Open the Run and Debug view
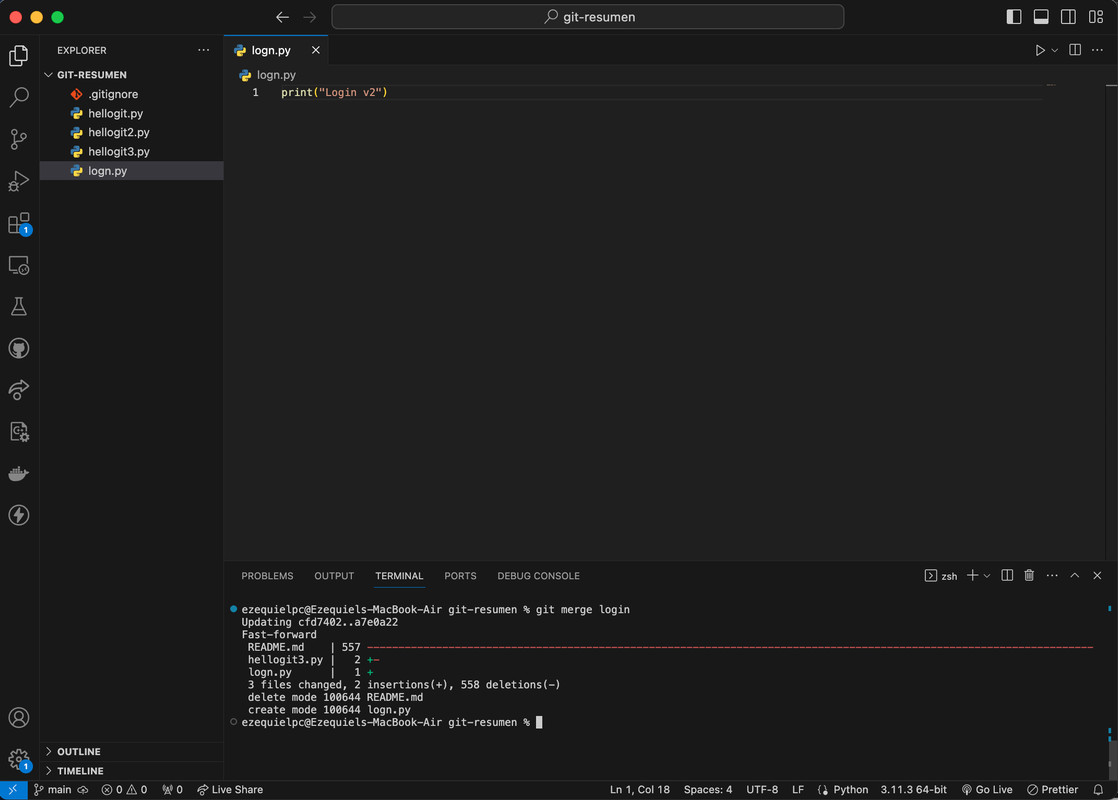The height and width of the screenshot is (800, 1118). click(19, 181)
